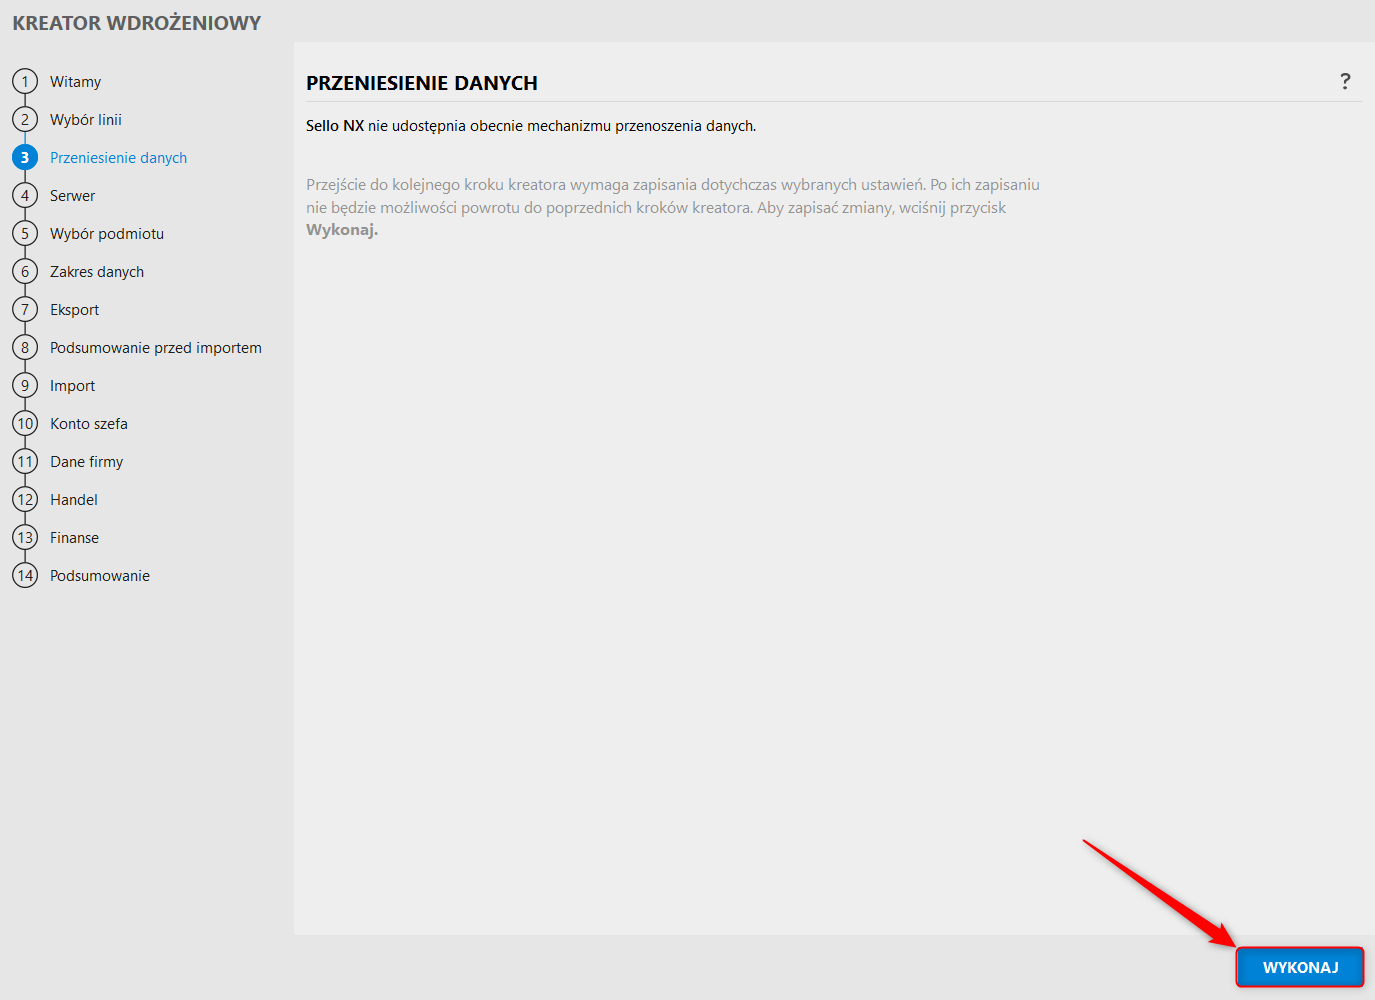The height and width of the screenshot is (1000, 1375).
Task: Open the Handel step label
Action: coord(74,500)
